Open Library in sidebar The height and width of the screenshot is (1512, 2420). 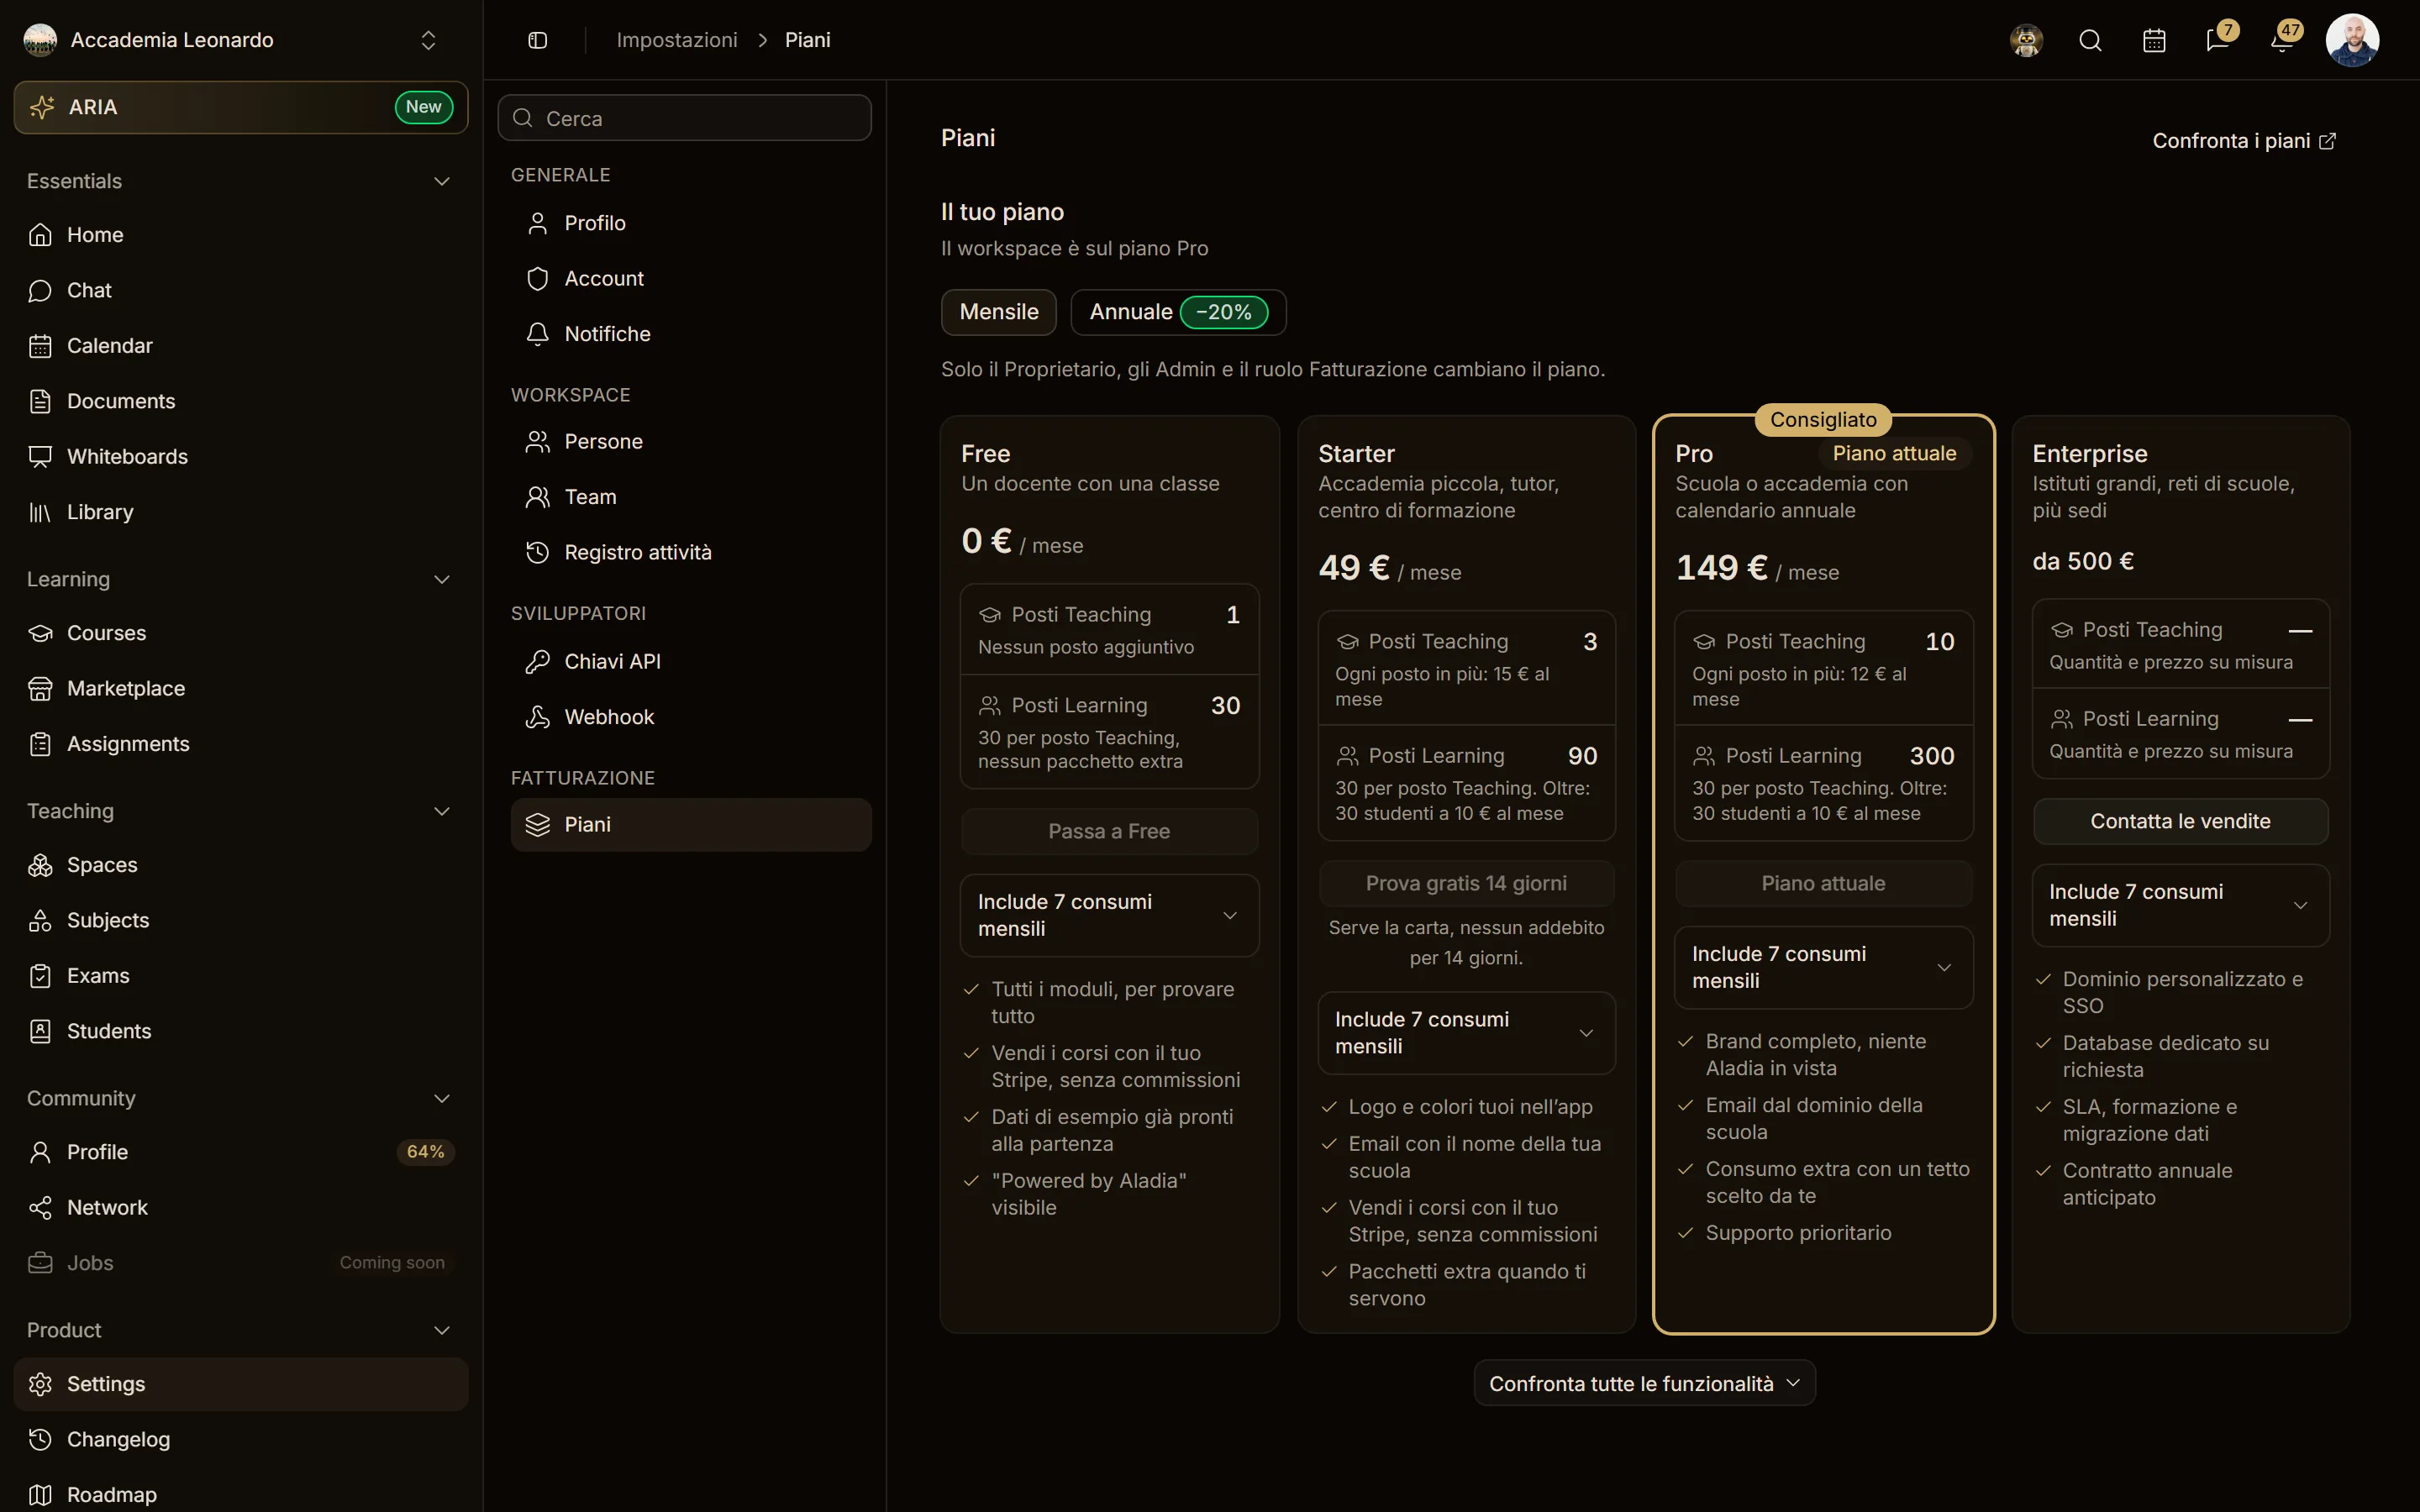(x=241, y=512)
